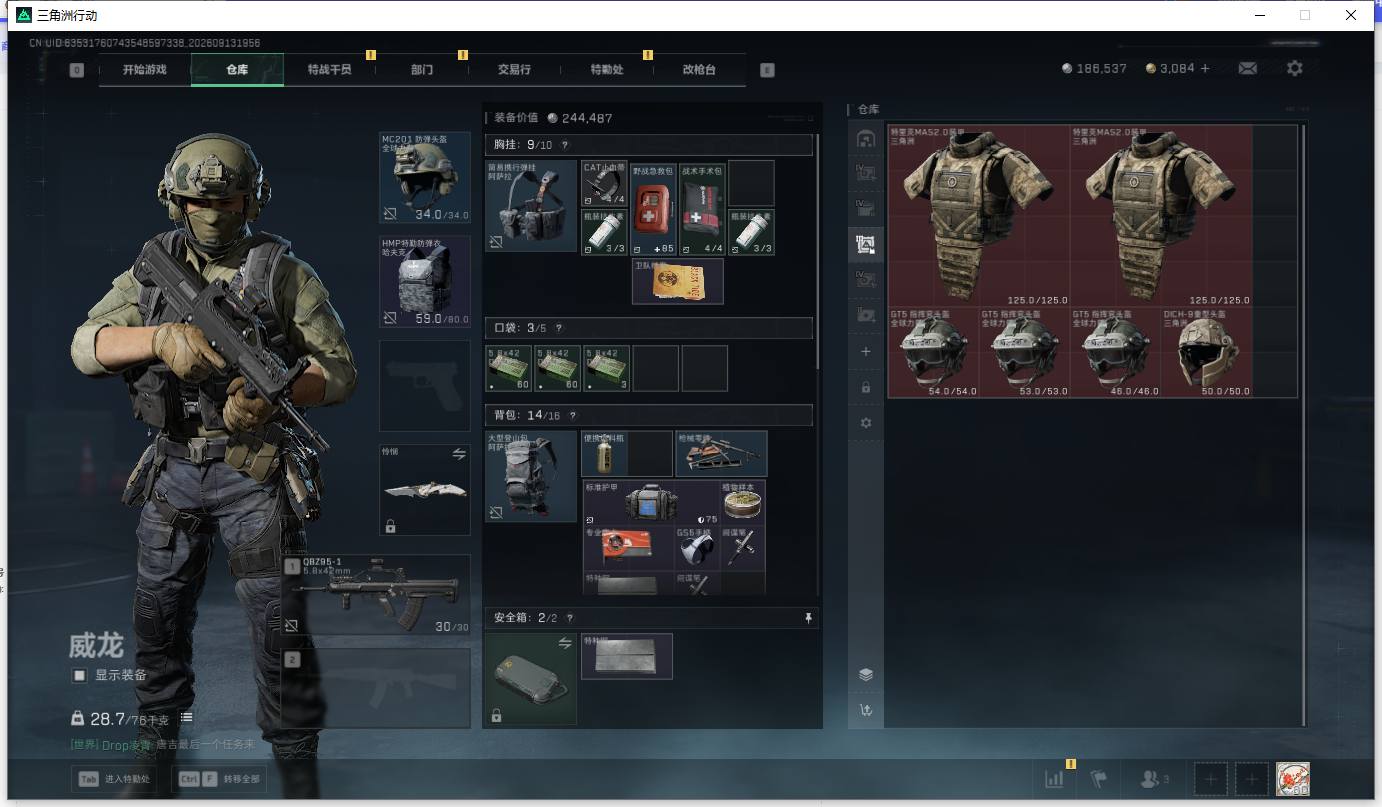Screen dimensions: 1382x807
Task: Select the GS5 controller item in backpack
Action: pos(697,548)
